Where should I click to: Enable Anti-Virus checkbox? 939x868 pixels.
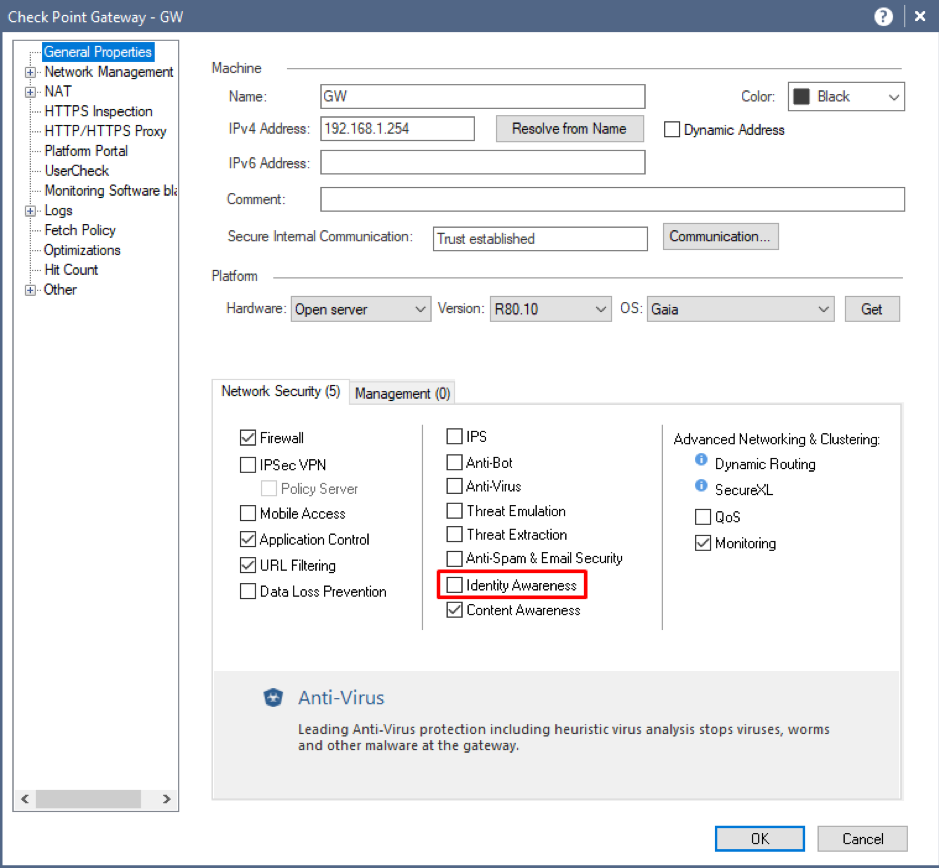[x=455, y=486]
